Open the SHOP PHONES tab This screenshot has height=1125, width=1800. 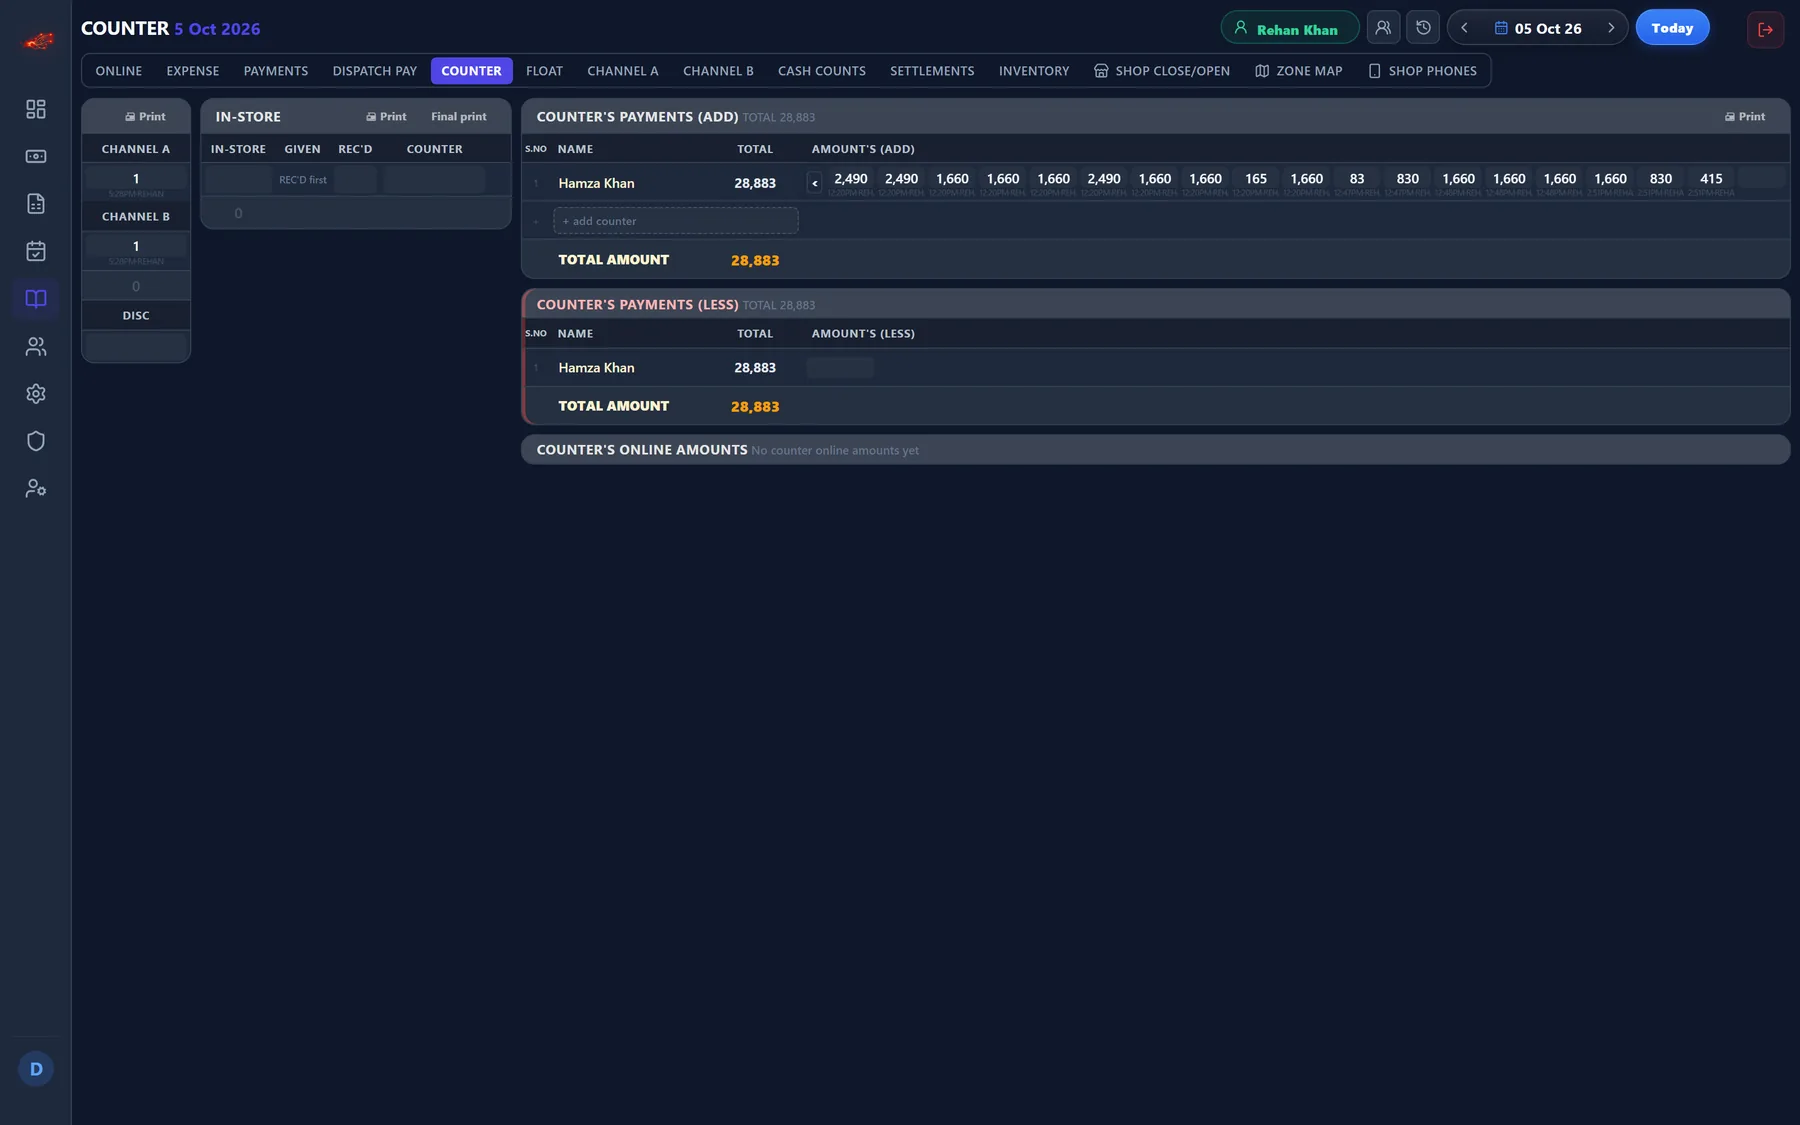(1422, 71)
